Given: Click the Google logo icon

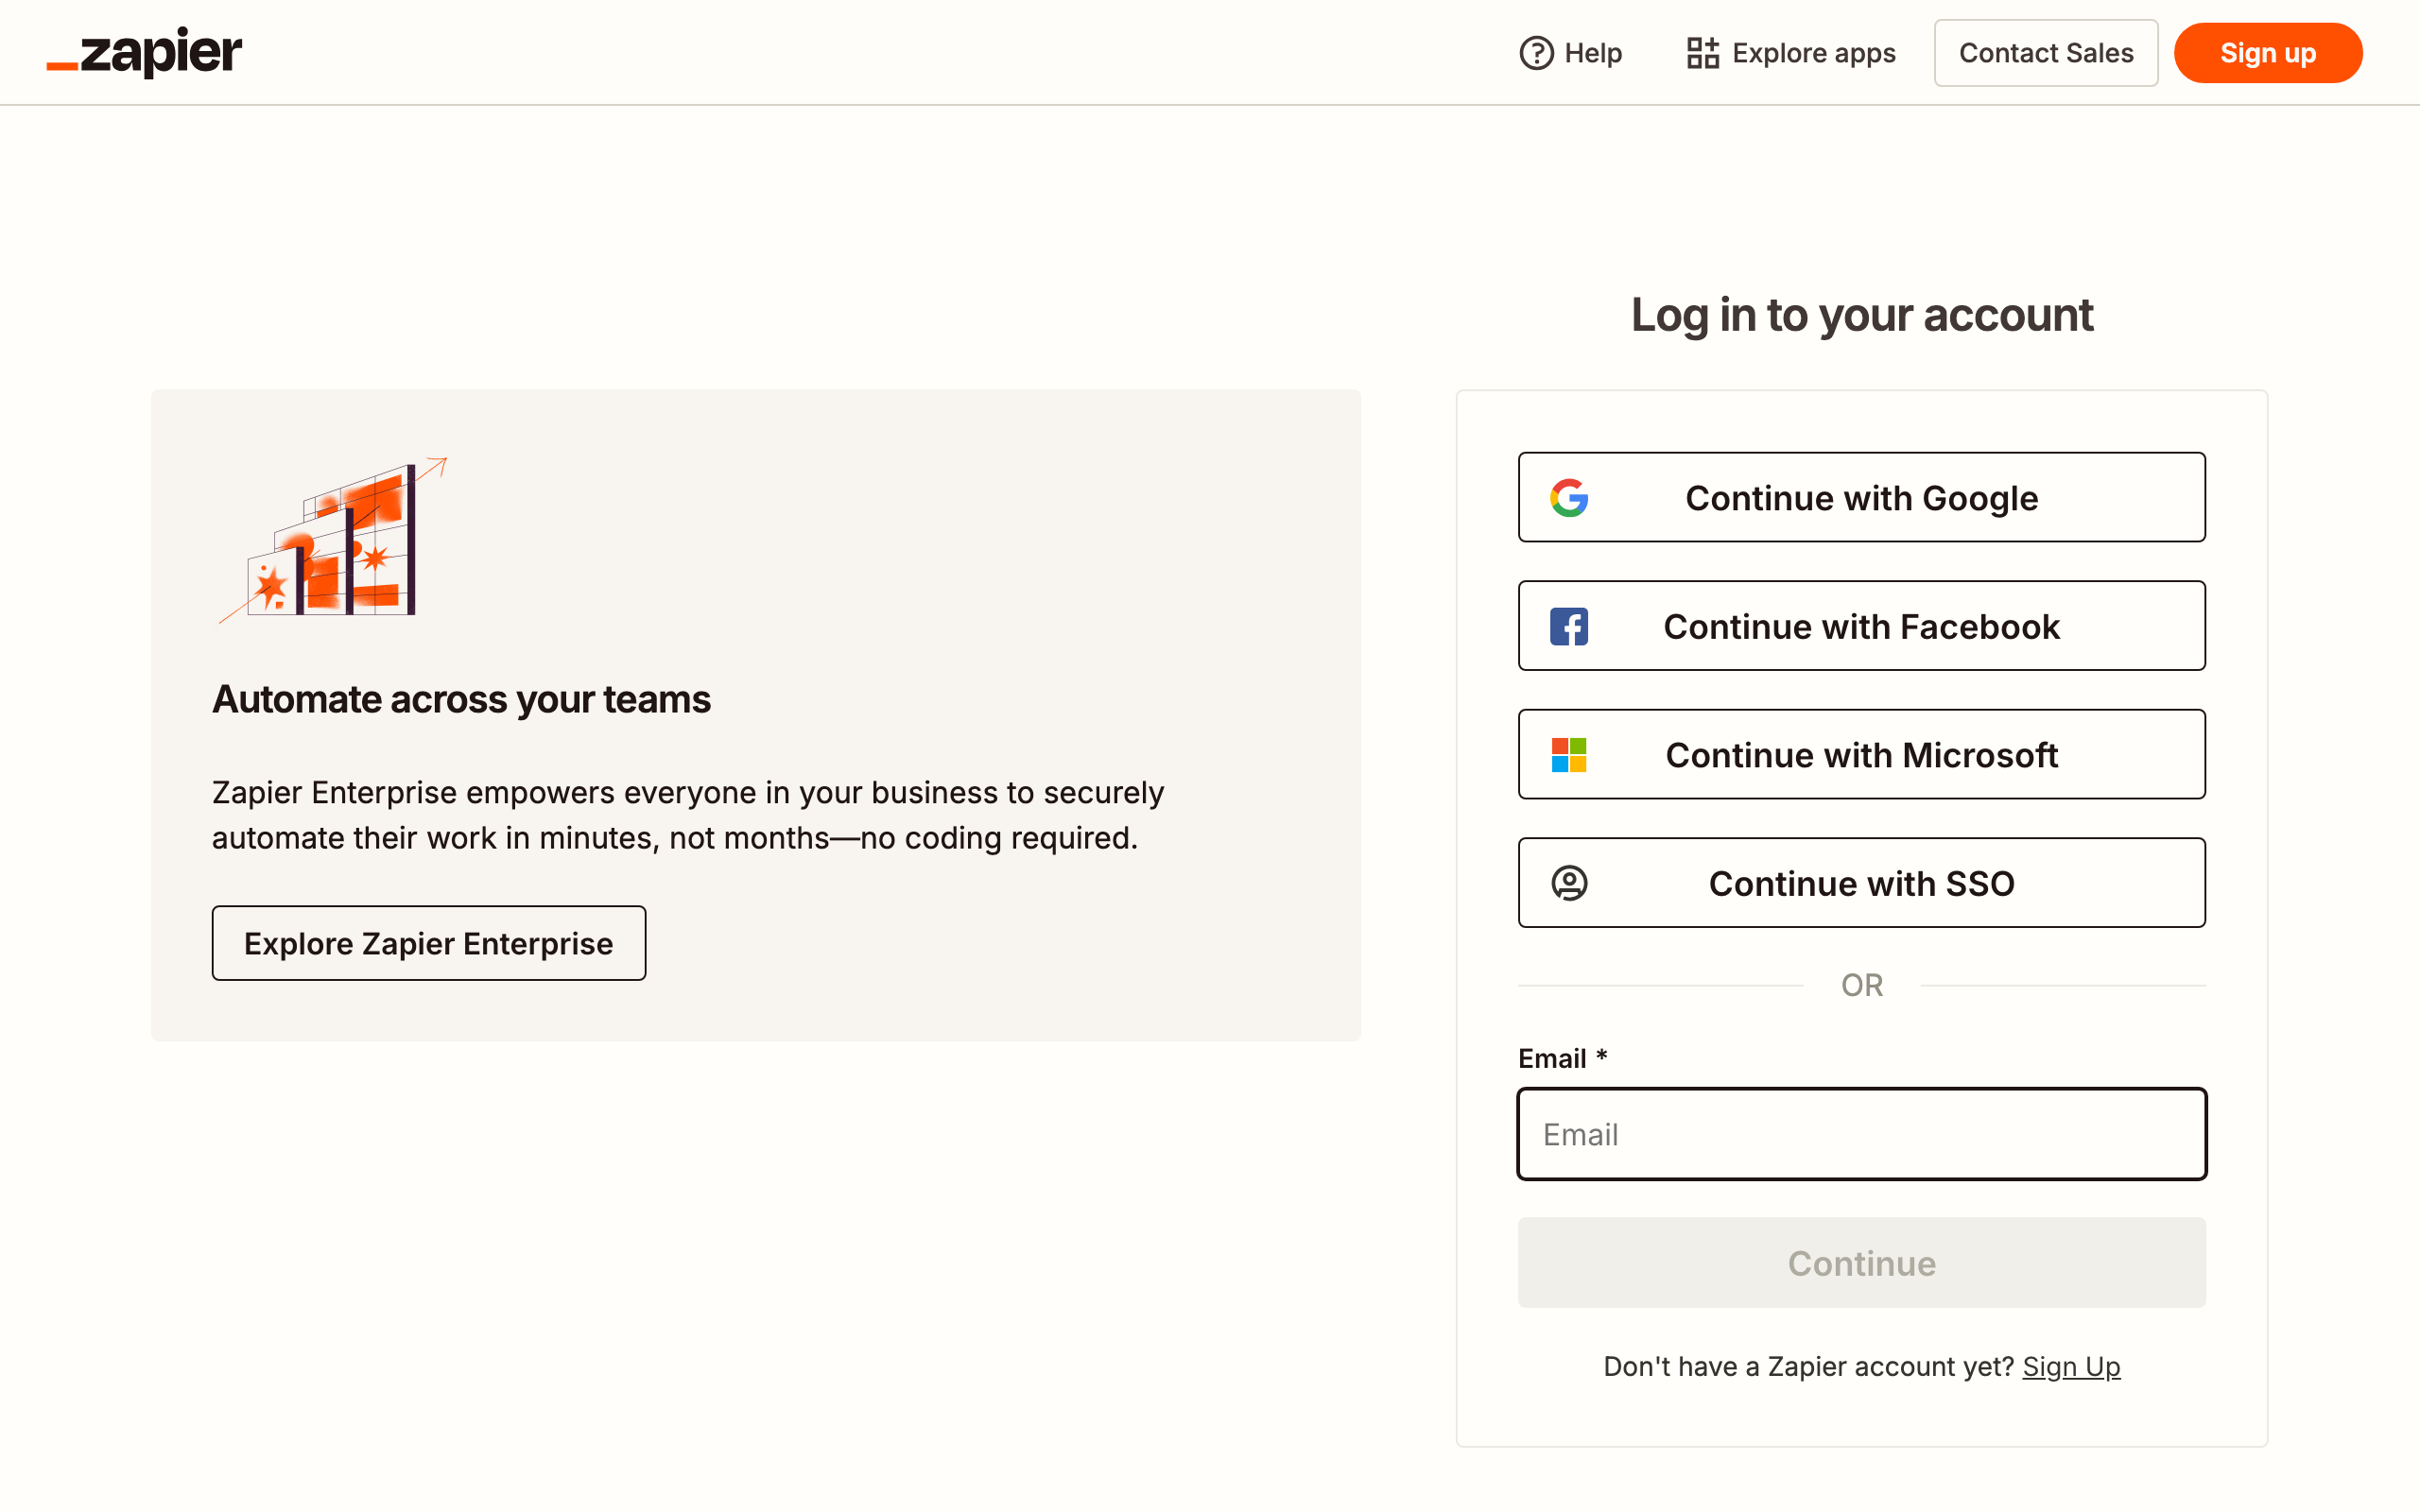Looking at the screenshot, I should click(x=1569, y=498).
